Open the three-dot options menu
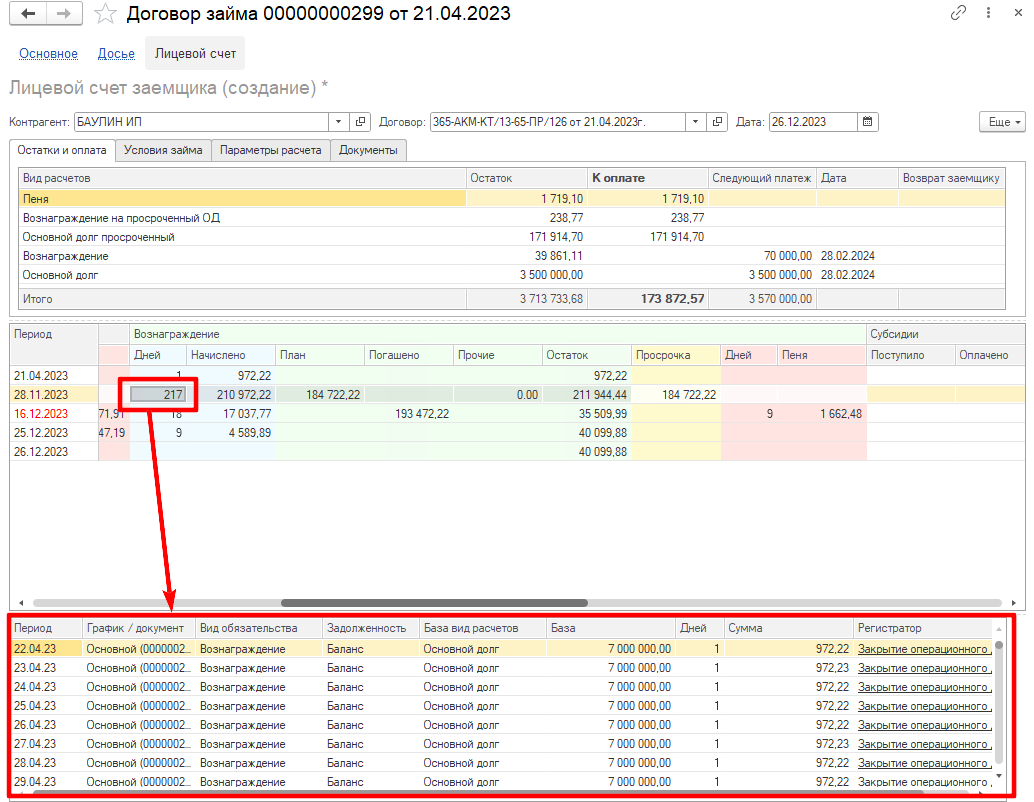This screenshot has width=1034, height=802. click(988, 13)
